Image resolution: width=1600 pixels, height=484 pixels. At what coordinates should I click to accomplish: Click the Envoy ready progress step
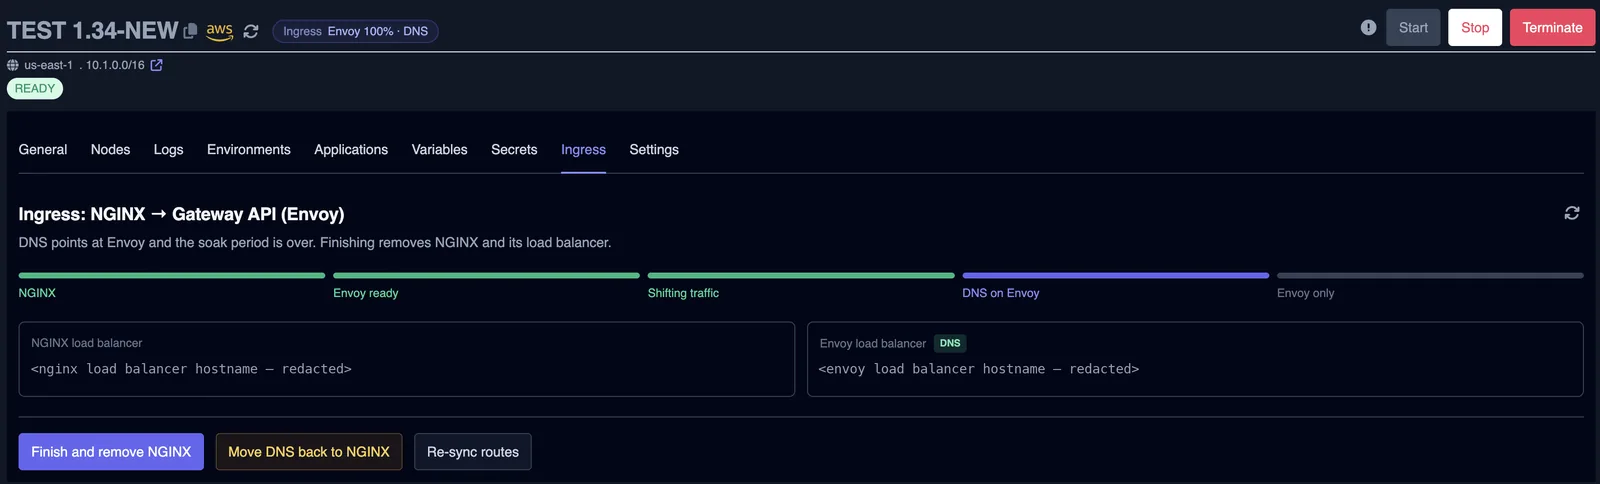[x=486, y=275]
